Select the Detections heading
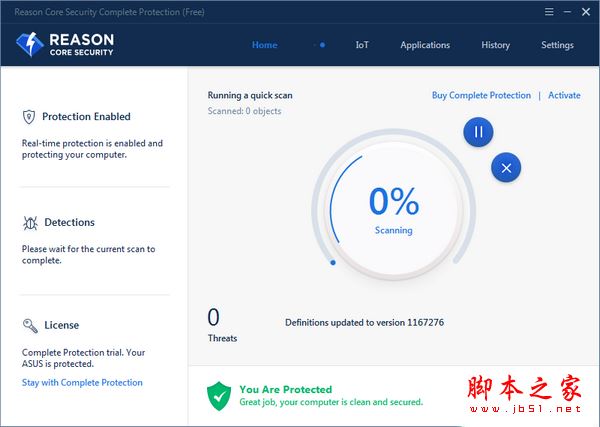This screenshot has width=600, height=427. click(69, 222)
